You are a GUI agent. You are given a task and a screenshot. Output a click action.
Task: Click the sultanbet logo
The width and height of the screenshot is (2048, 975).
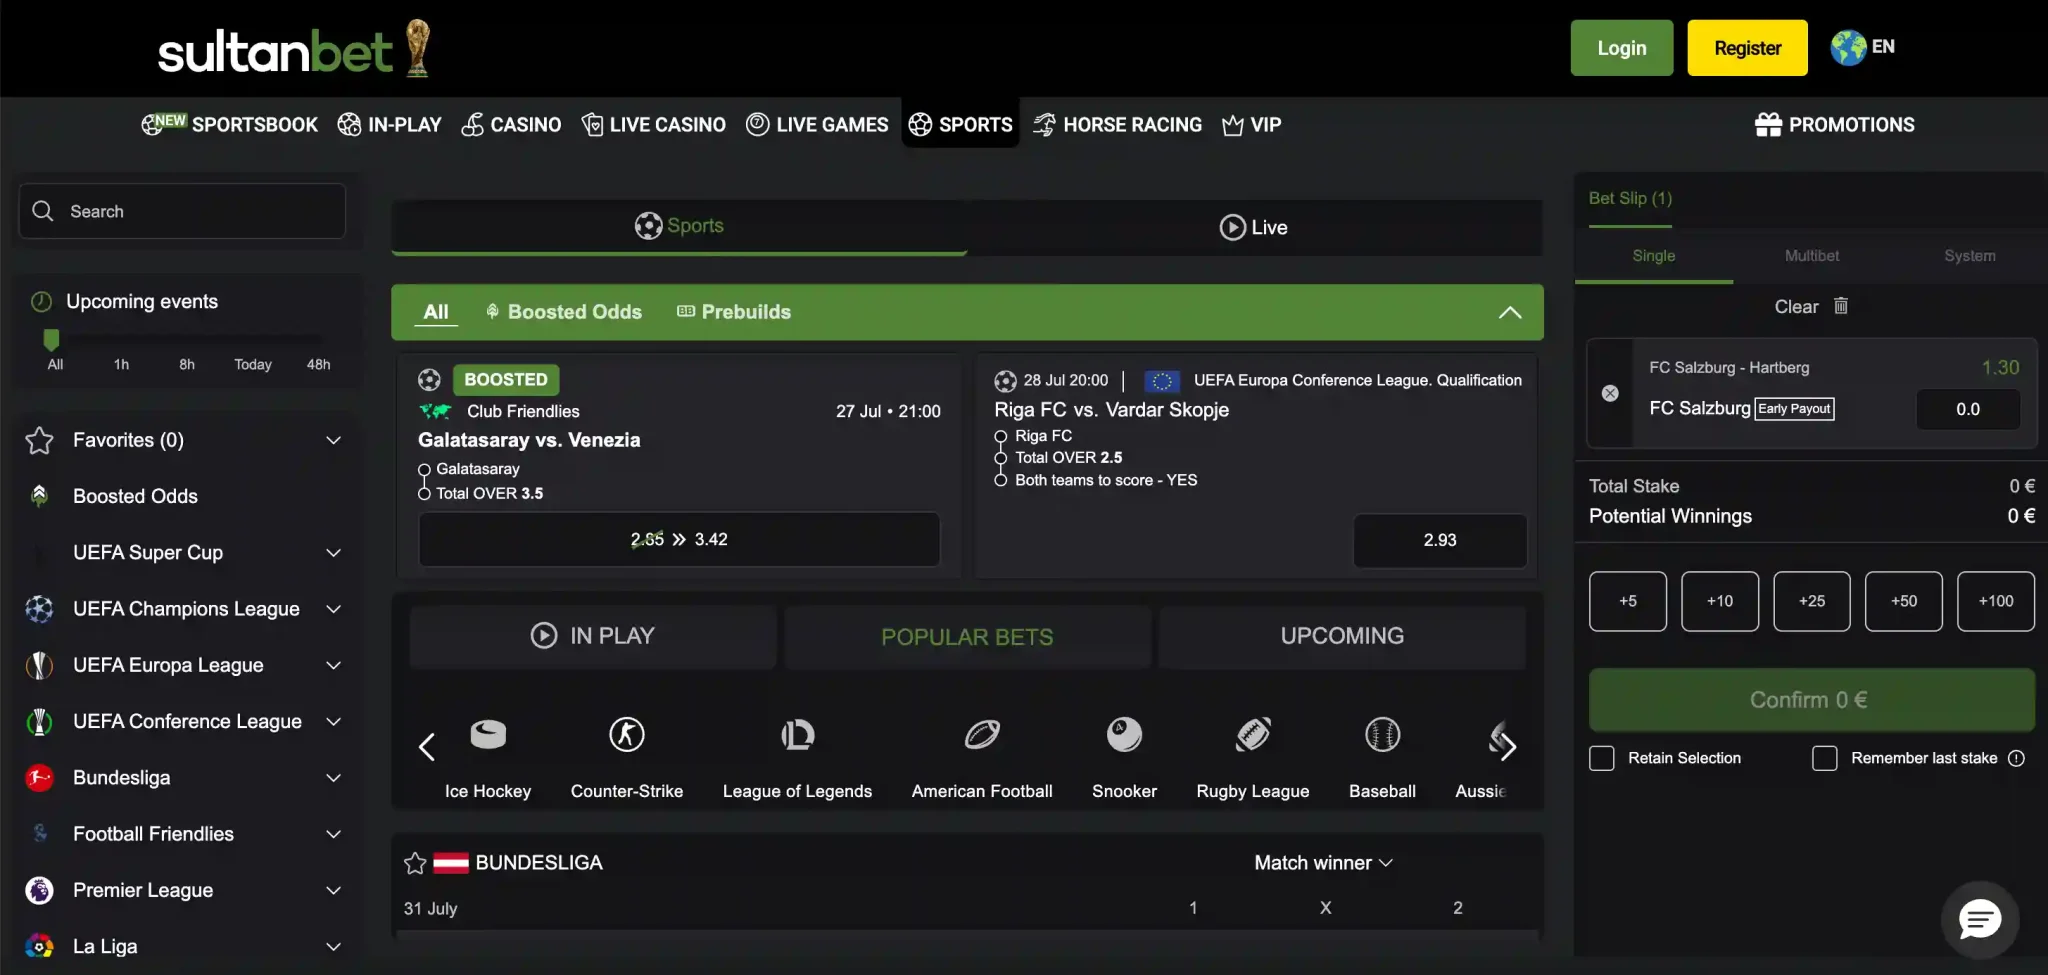[294, 49]
